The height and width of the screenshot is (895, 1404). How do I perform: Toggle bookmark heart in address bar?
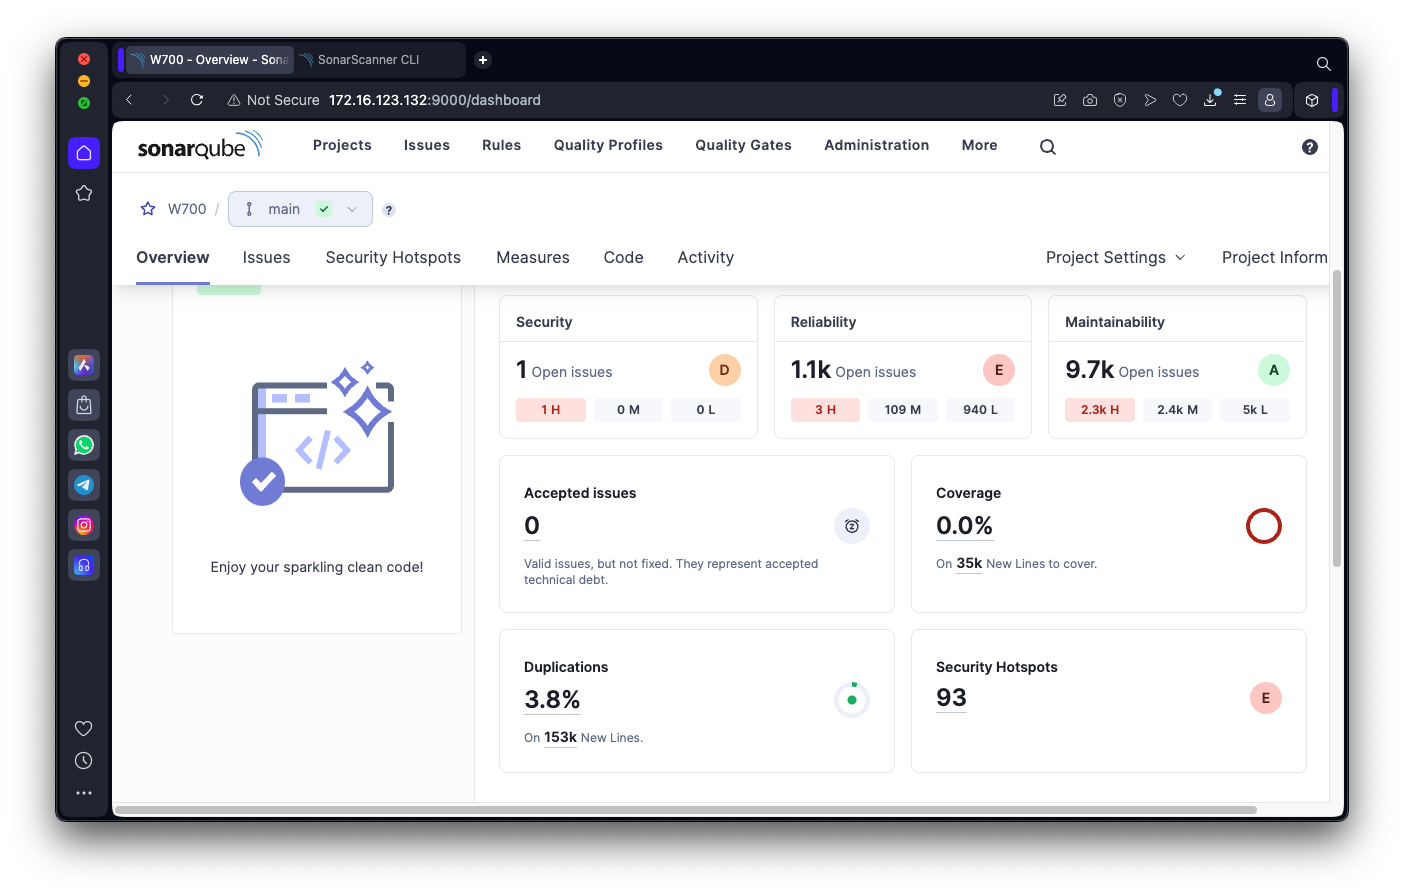click(x=1180, y=100)
